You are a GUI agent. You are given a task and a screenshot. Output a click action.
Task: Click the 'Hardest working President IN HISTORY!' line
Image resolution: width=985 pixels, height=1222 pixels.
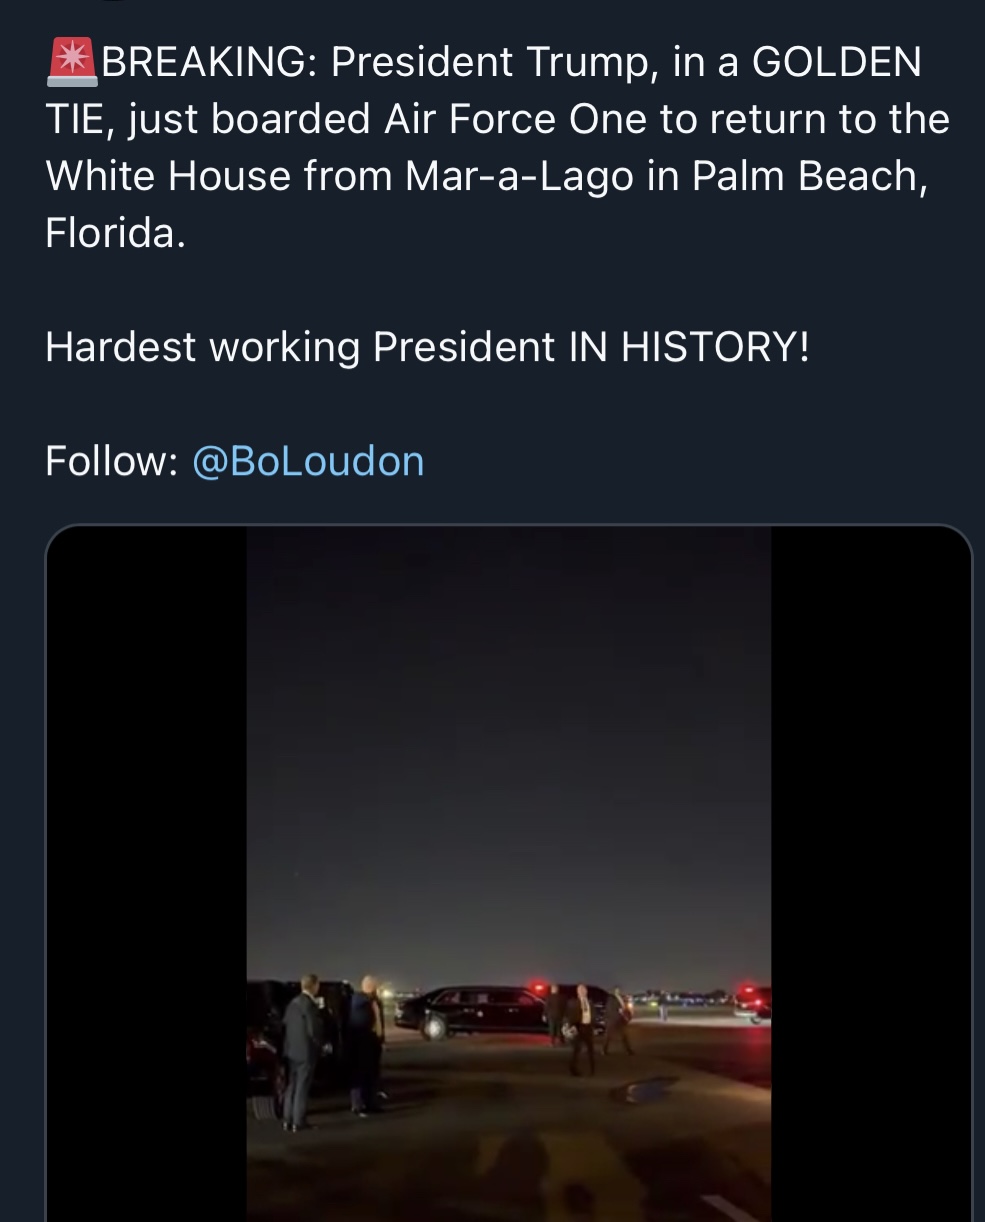pyautogui.click(x=427, y=347)
